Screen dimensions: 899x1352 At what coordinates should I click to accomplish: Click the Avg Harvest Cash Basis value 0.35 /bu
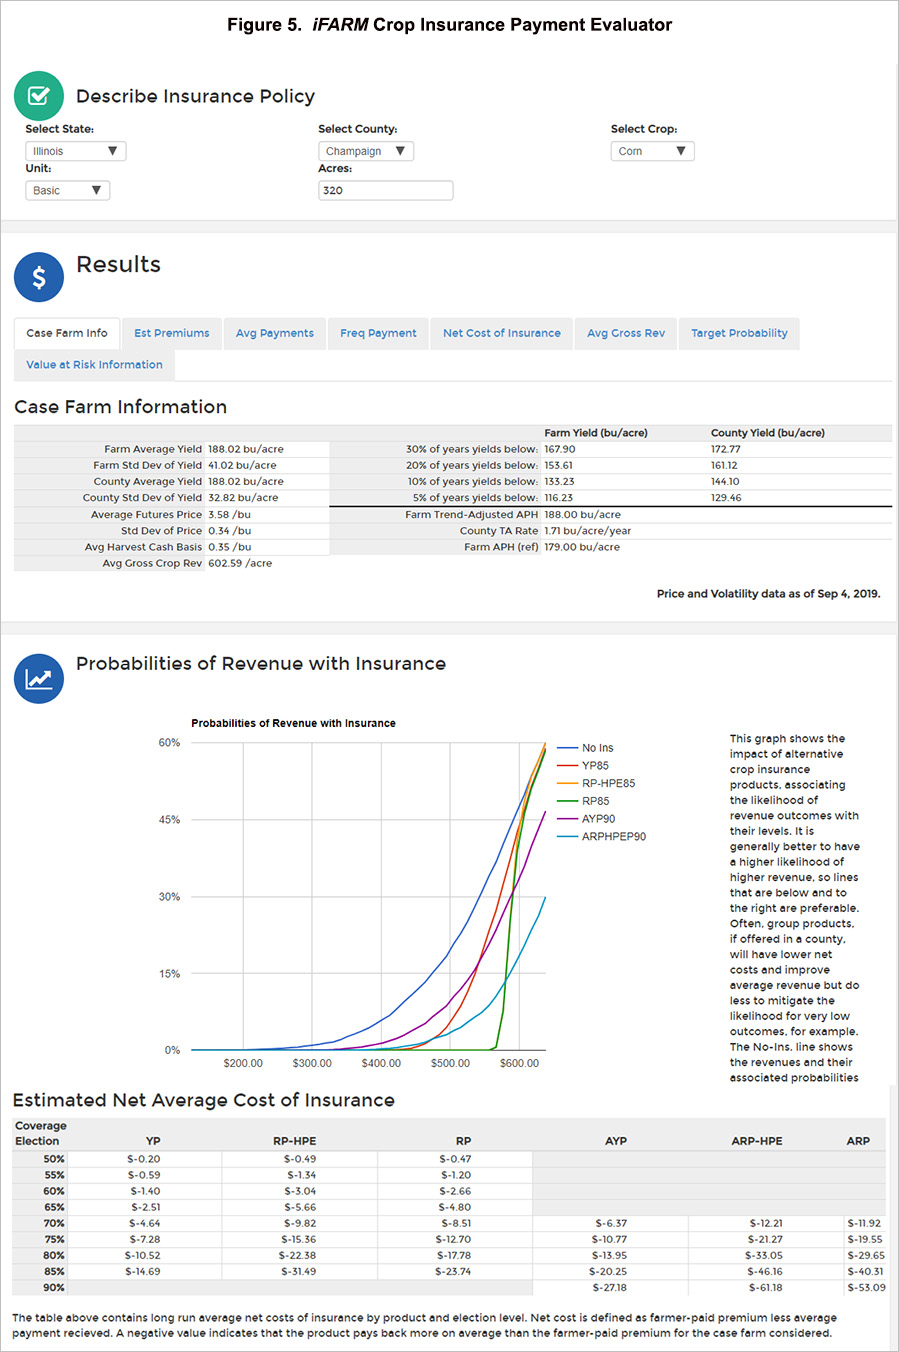[x=230, y=547]
